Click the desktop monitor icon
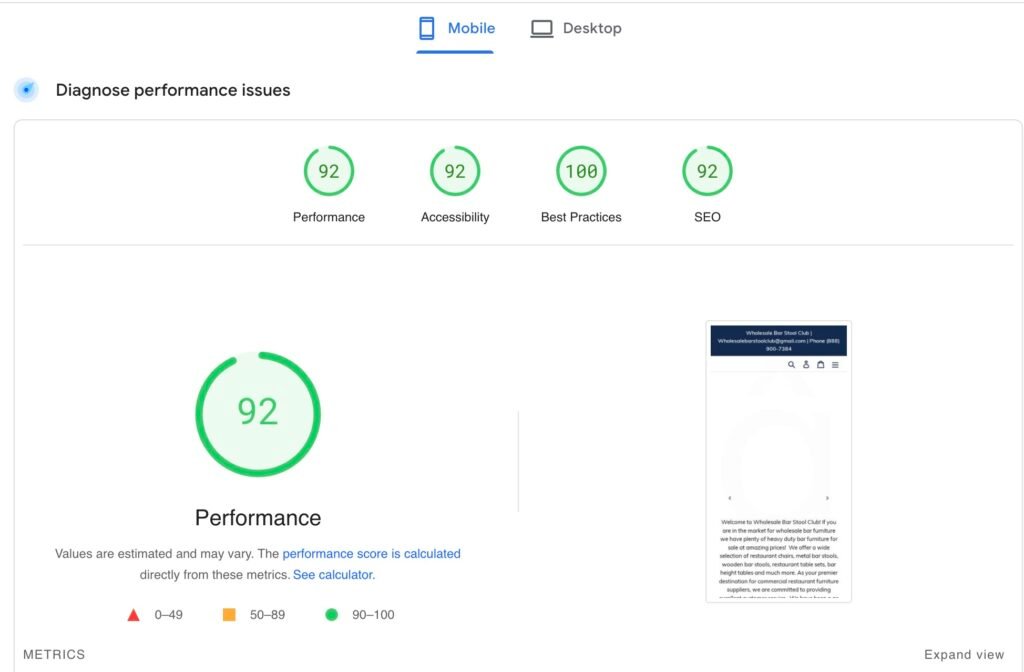This screenshot has height=672, width=1024. [542, 29]
